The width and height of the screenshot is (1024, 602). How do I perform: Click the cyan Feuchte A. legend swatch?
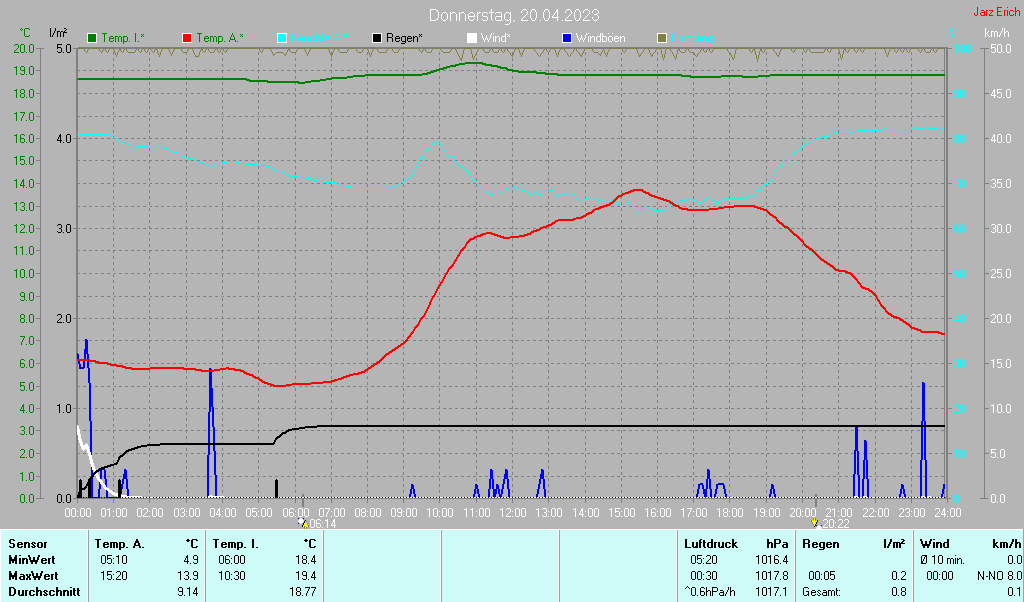click(282, 39)
